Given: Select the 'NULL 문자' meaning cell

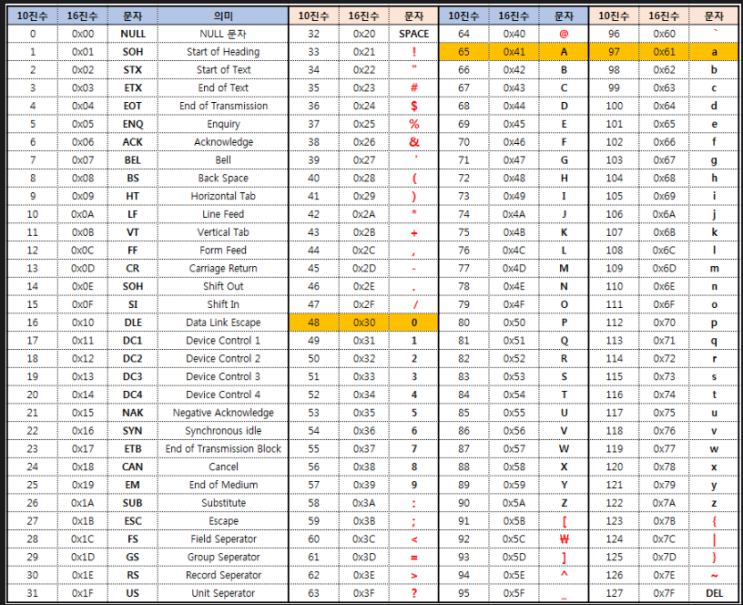Looking at the screenshot, I should click(x=223, y=34).
